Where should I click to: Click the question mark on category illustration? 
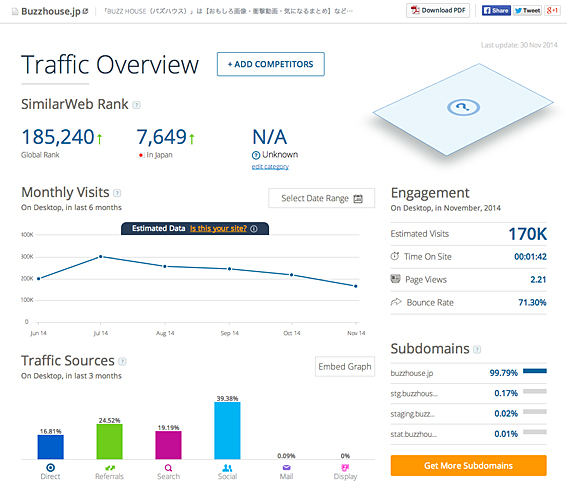[x=463, y=107]
